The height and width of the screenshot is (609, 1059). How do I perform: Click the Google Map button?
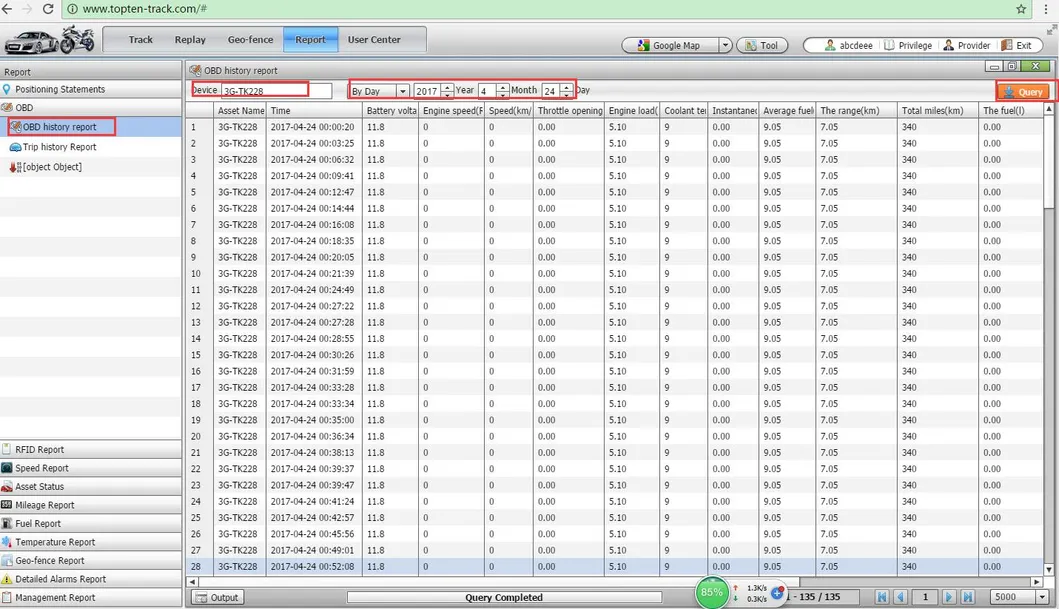point(670,45)
